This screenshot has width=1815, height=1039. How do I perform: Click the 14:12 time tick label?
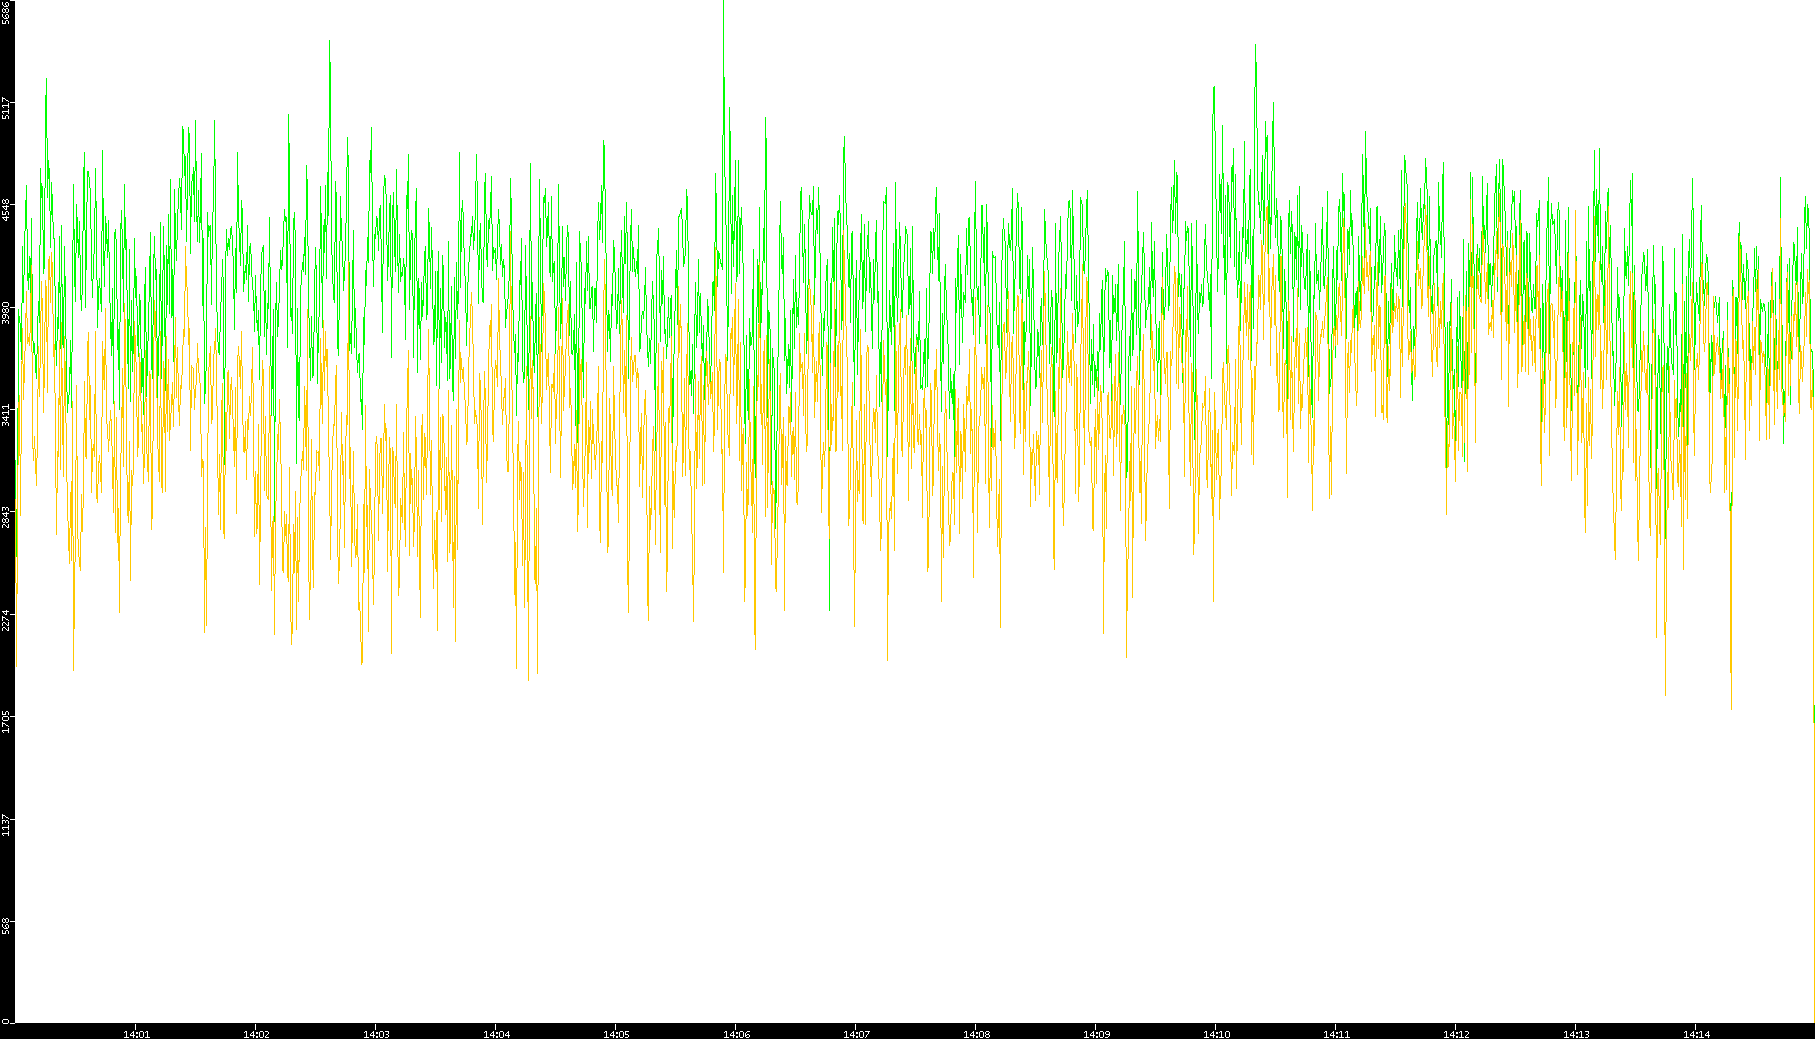tap(1456, 1033)
